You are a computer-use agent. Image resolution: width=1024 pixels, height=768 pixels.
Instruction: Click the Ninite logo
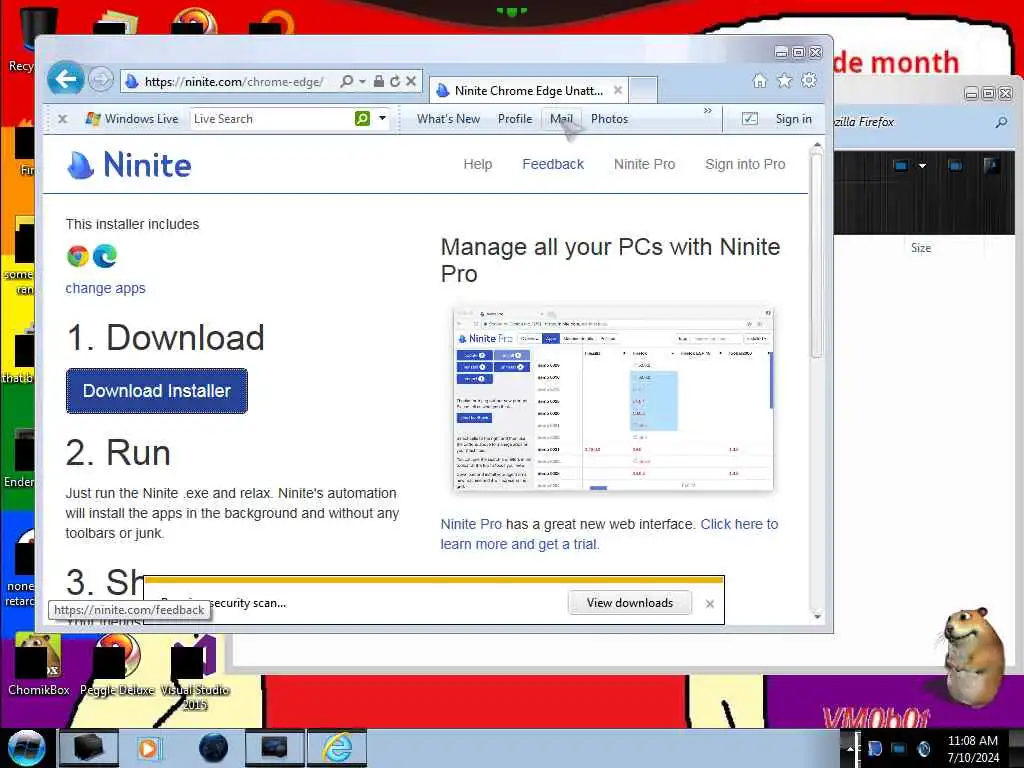[129, 165]
